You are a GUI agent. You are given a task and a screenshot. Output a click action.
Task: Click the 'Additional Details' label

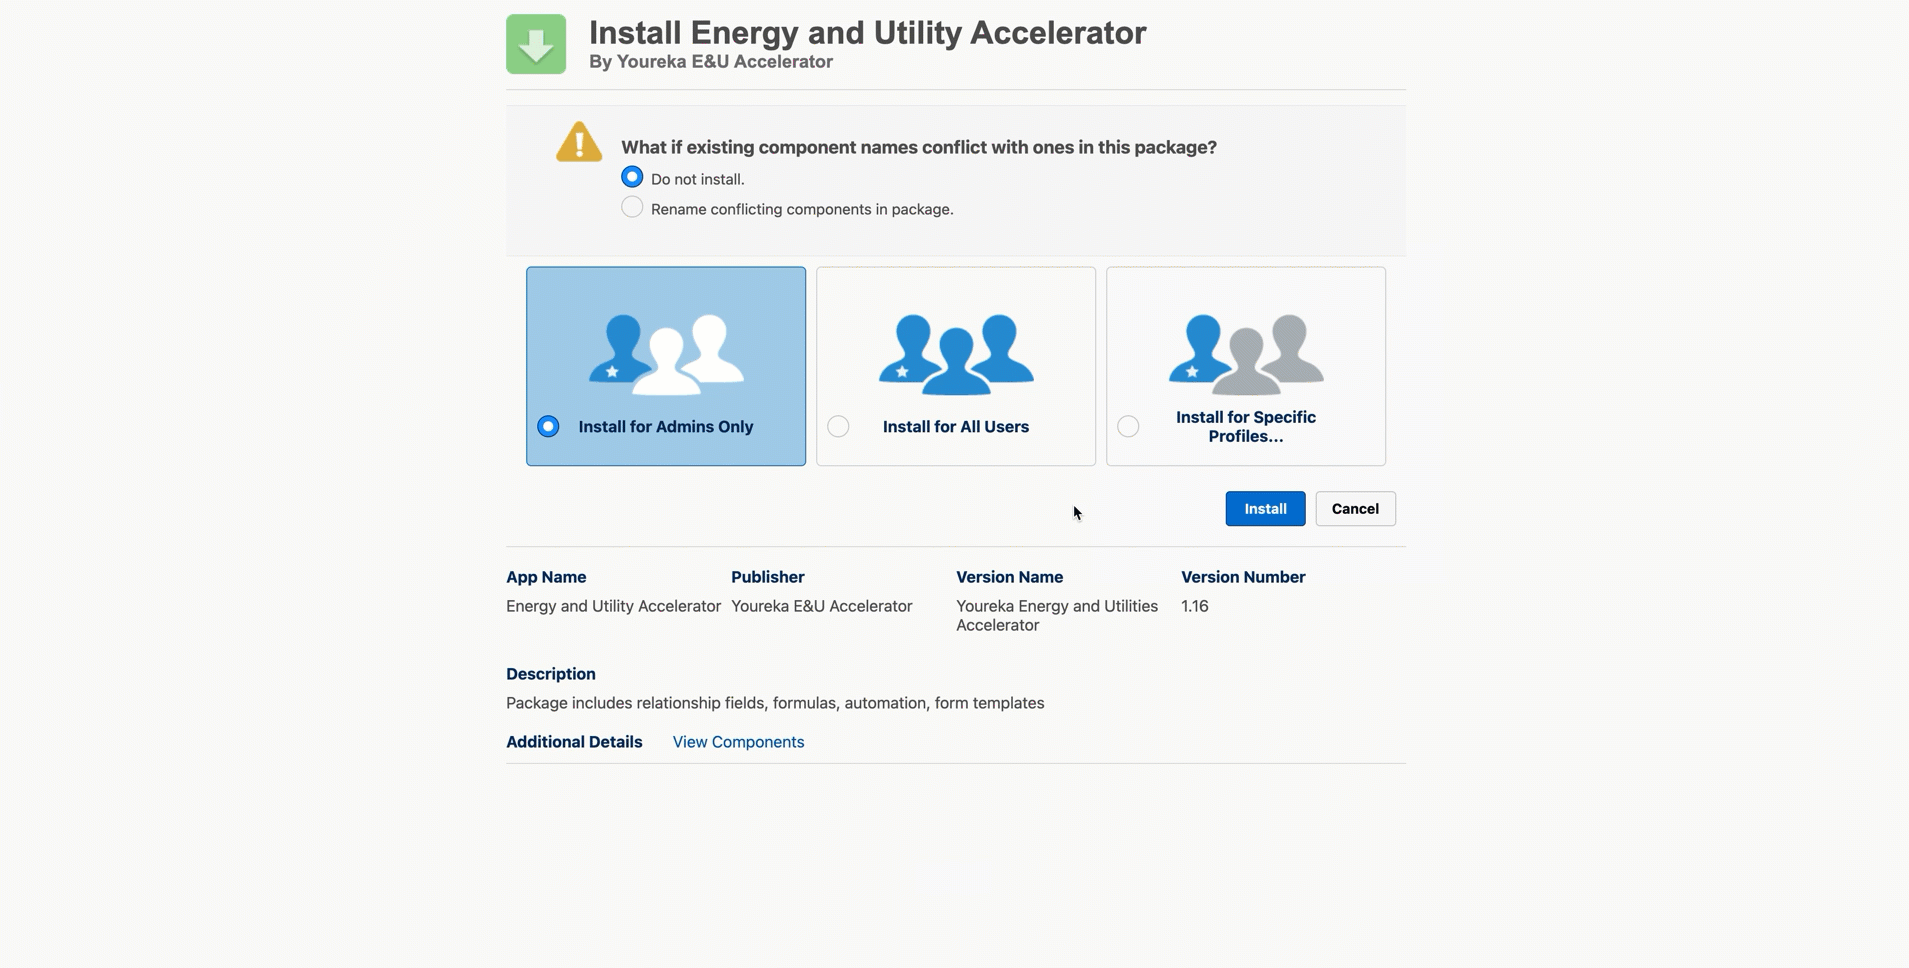tap(574, 742)
